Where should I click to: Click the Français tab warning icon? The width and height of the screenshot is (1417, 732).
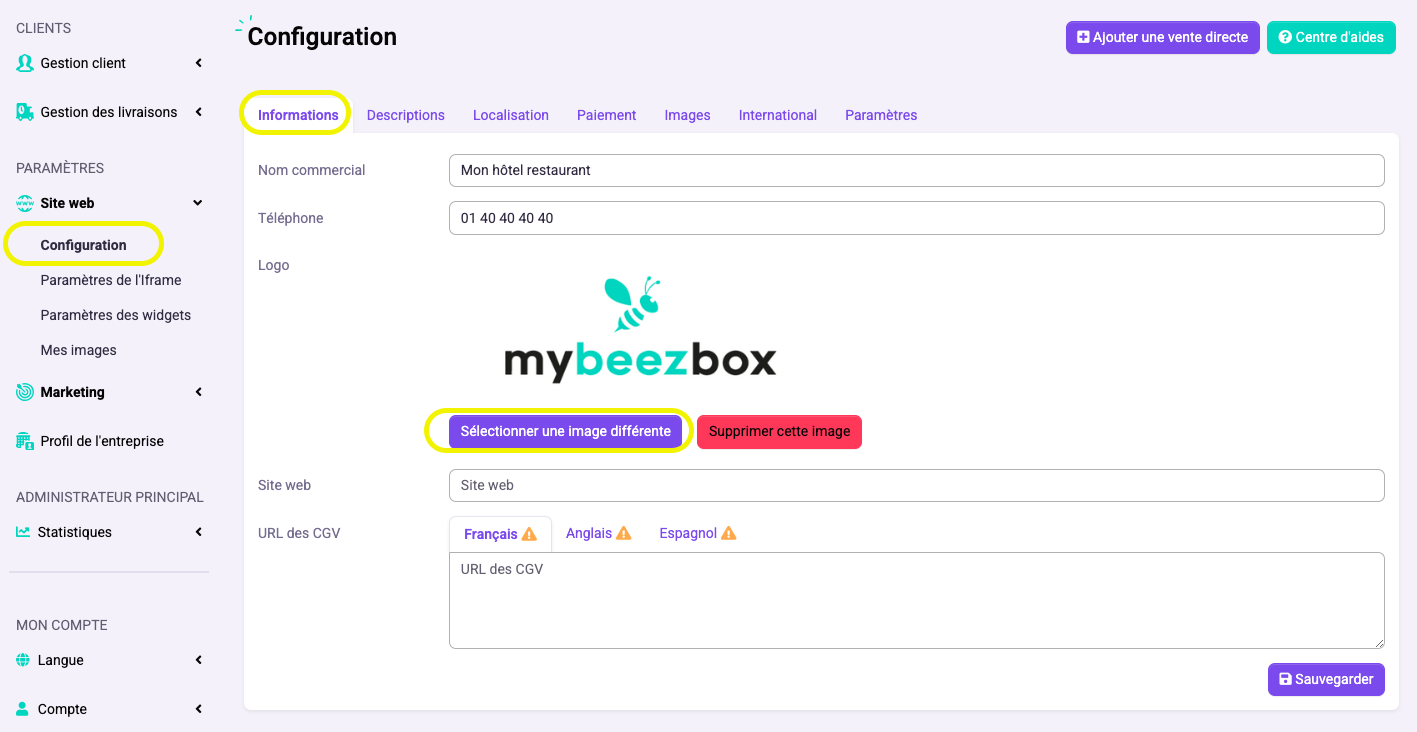pos(529,534)
